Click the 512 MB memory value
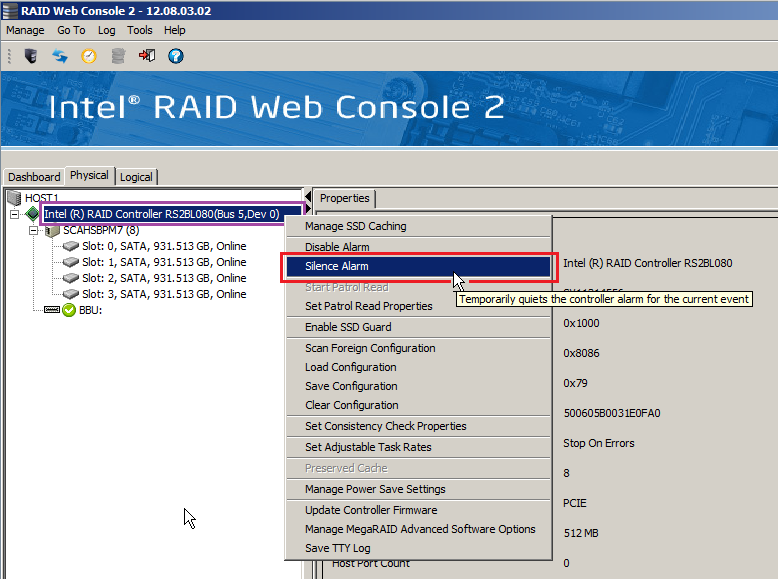 [581, 533]
